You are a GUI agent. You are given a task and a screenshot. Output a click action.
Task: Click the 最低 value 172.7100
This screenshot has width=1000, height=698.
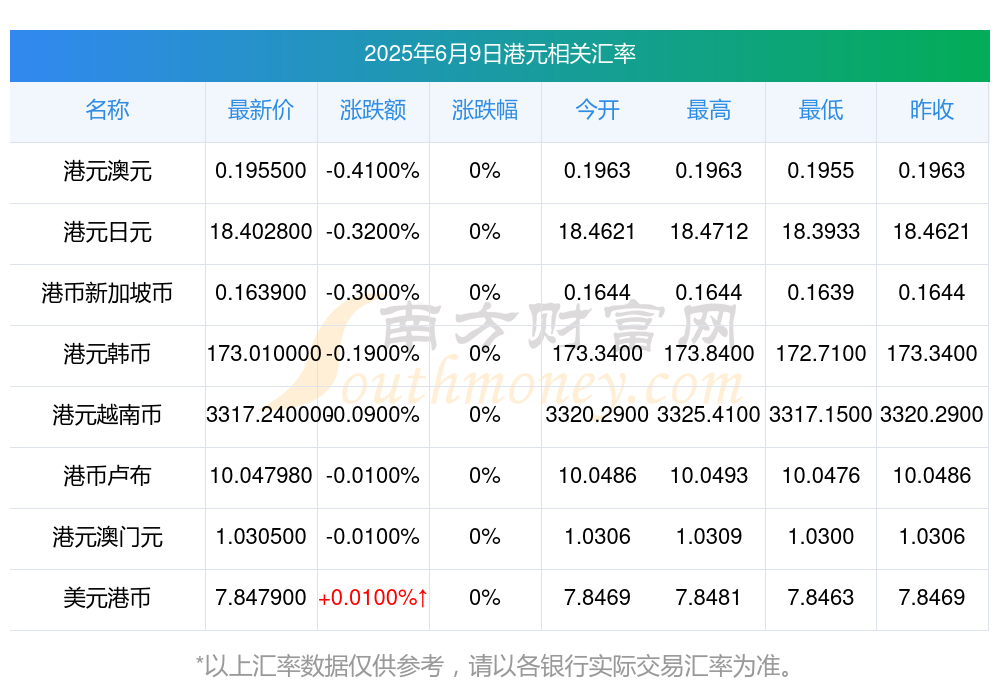point(821,353)
